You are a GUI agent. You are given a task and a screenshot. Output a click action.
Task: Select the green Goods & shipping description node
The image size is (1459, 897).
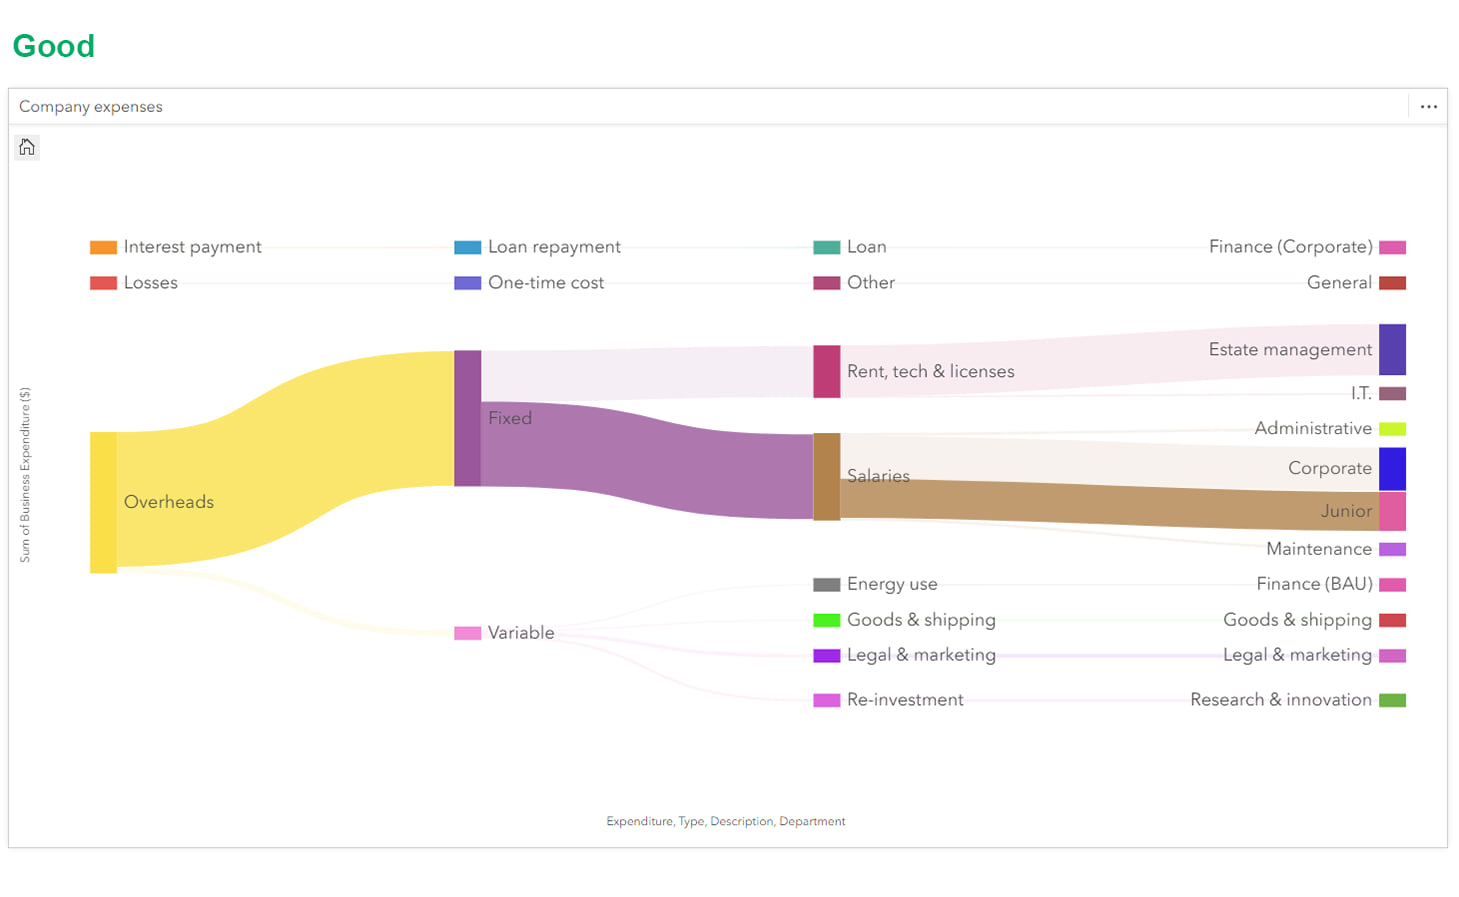pyautogui.click(x=826, y=620)
